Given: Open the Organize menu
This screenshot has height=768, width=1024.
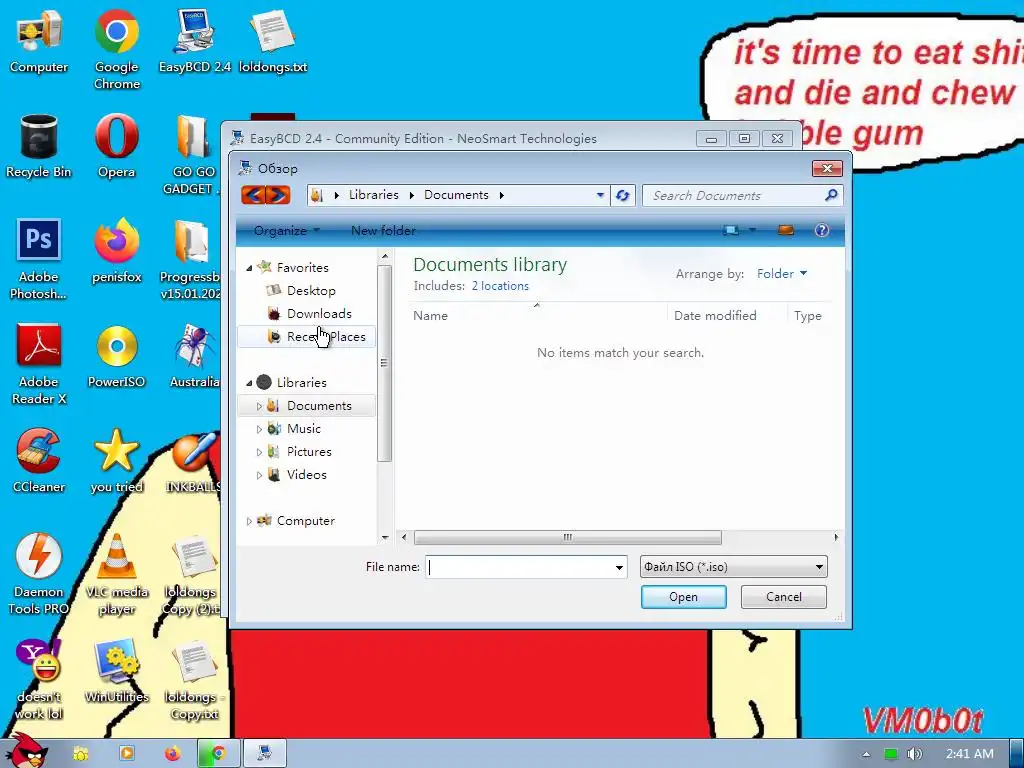Looking at the screenshot, I should pos(287,231).
